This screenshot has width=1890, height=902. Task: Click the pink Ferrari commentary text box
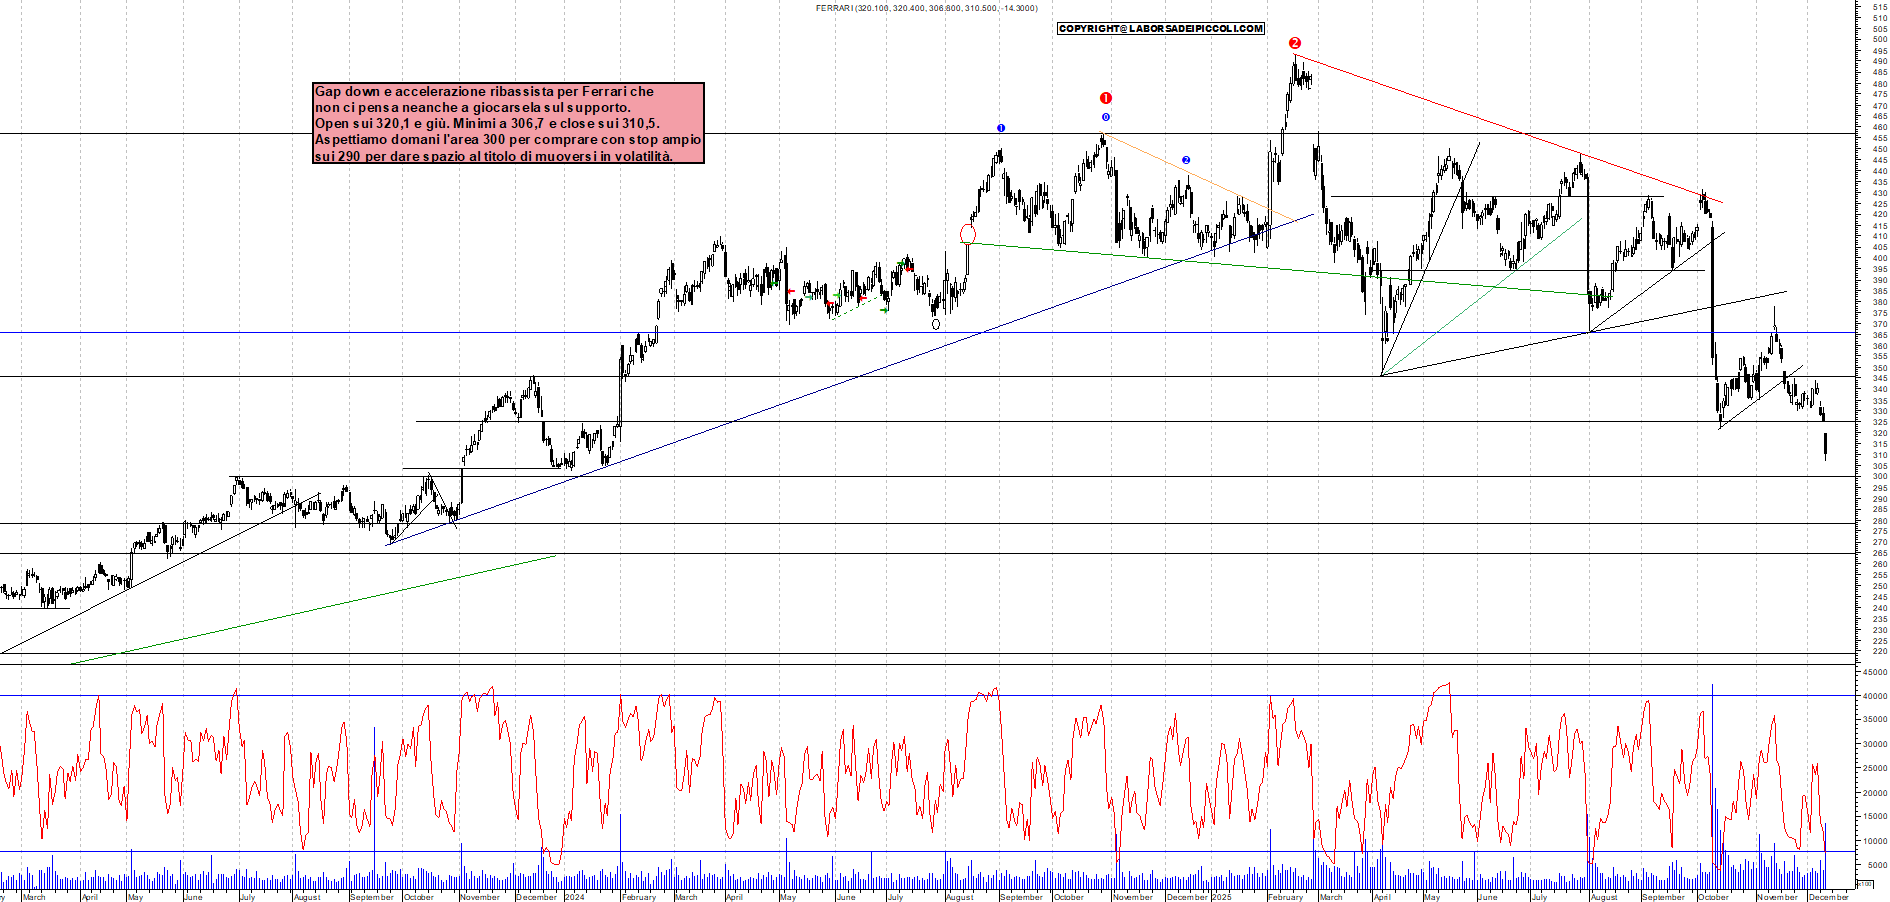508,123
